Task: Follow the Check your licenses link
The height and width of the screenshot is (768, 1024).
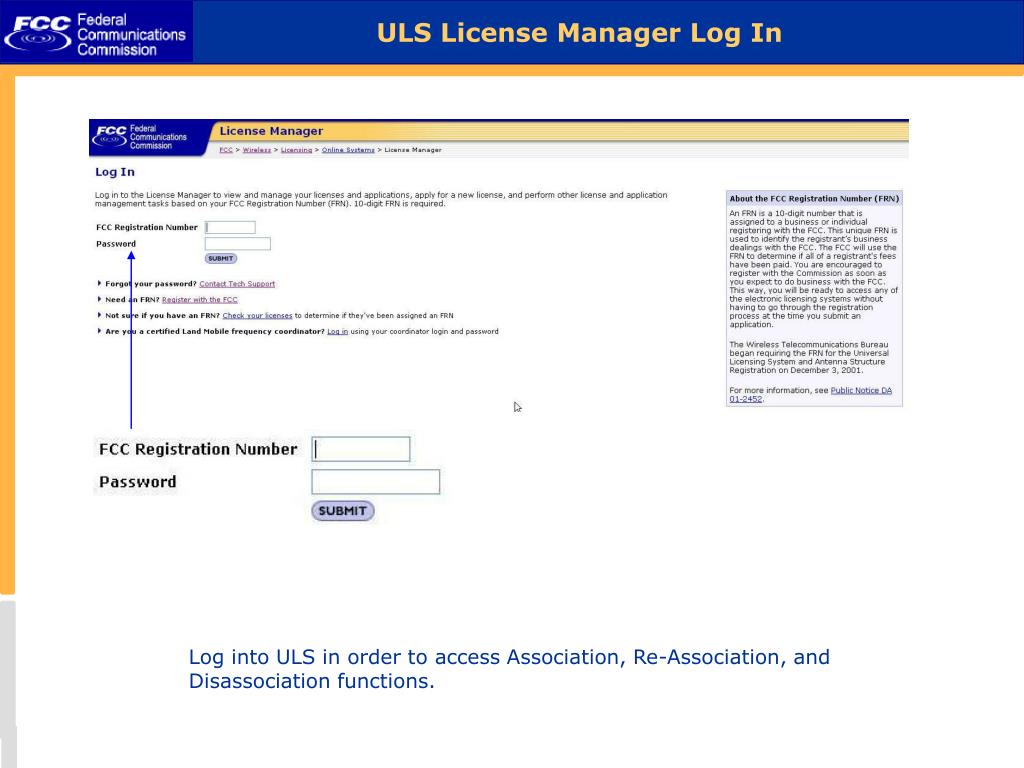Action: click(x=257, y=315)
